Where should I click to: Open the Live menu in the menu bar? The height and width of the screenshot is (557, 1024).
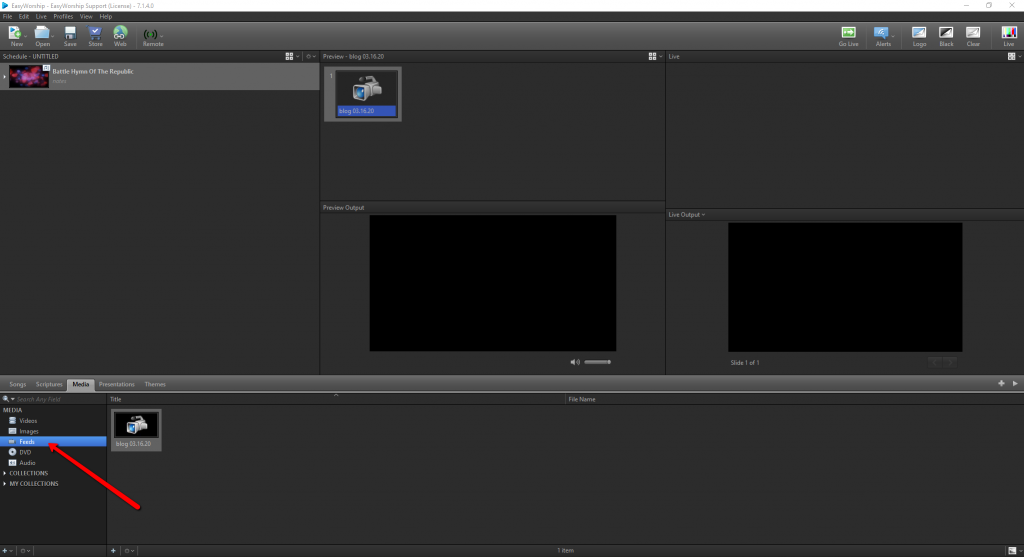click(41, 16)
